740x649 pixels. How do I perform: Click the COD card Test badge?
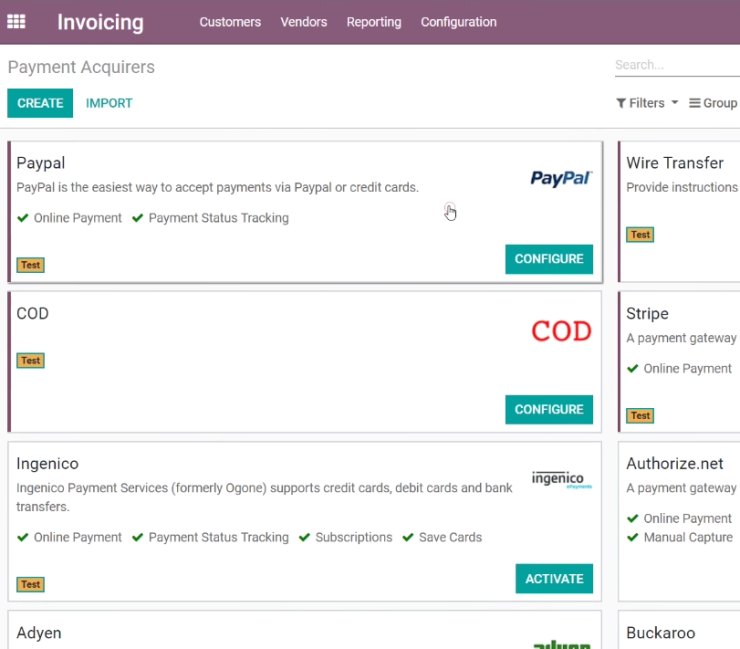coord(31,361)
